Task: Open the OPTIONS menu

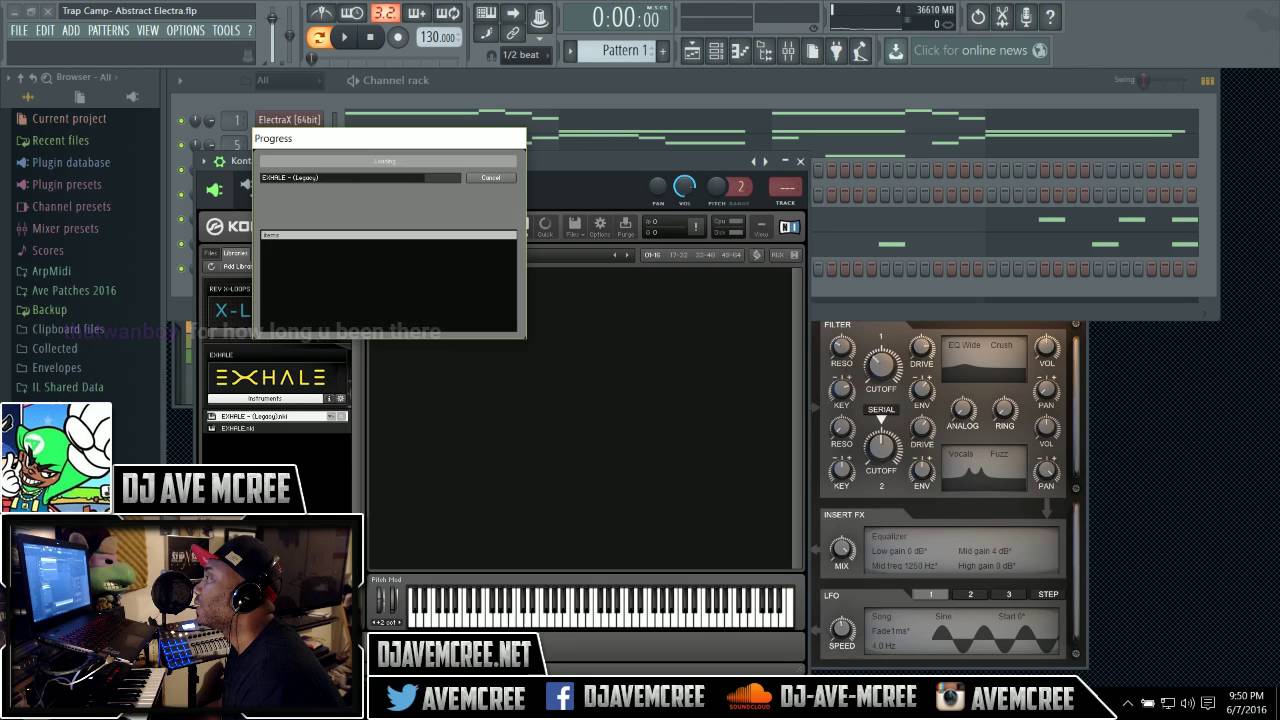Action: (x=185, y=31)
